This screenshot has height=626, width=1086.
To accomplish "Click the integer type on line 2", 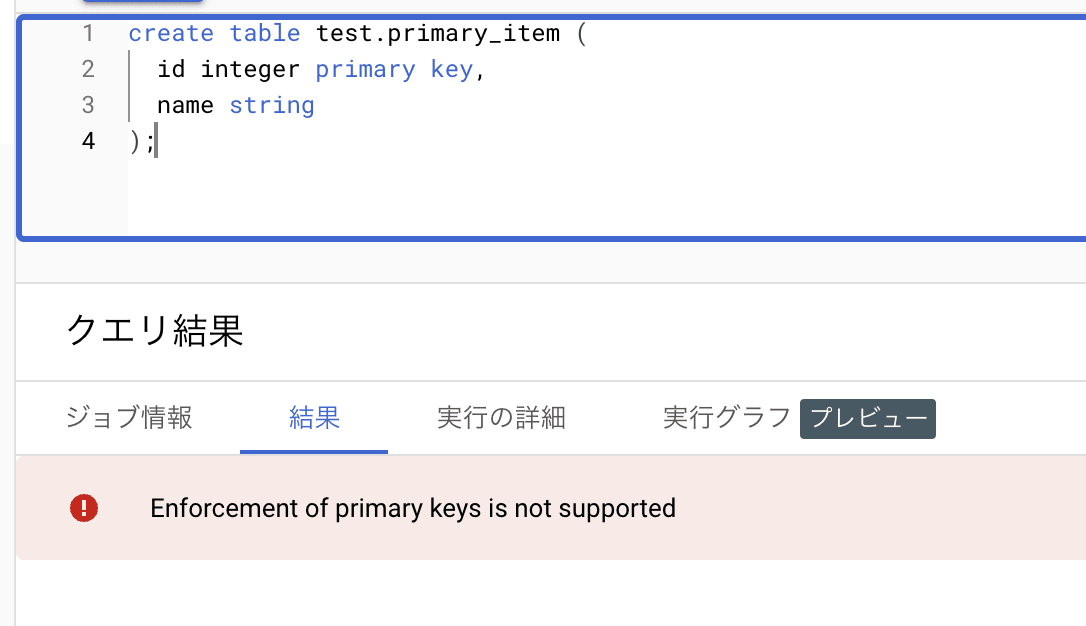I will click(250, 69).
